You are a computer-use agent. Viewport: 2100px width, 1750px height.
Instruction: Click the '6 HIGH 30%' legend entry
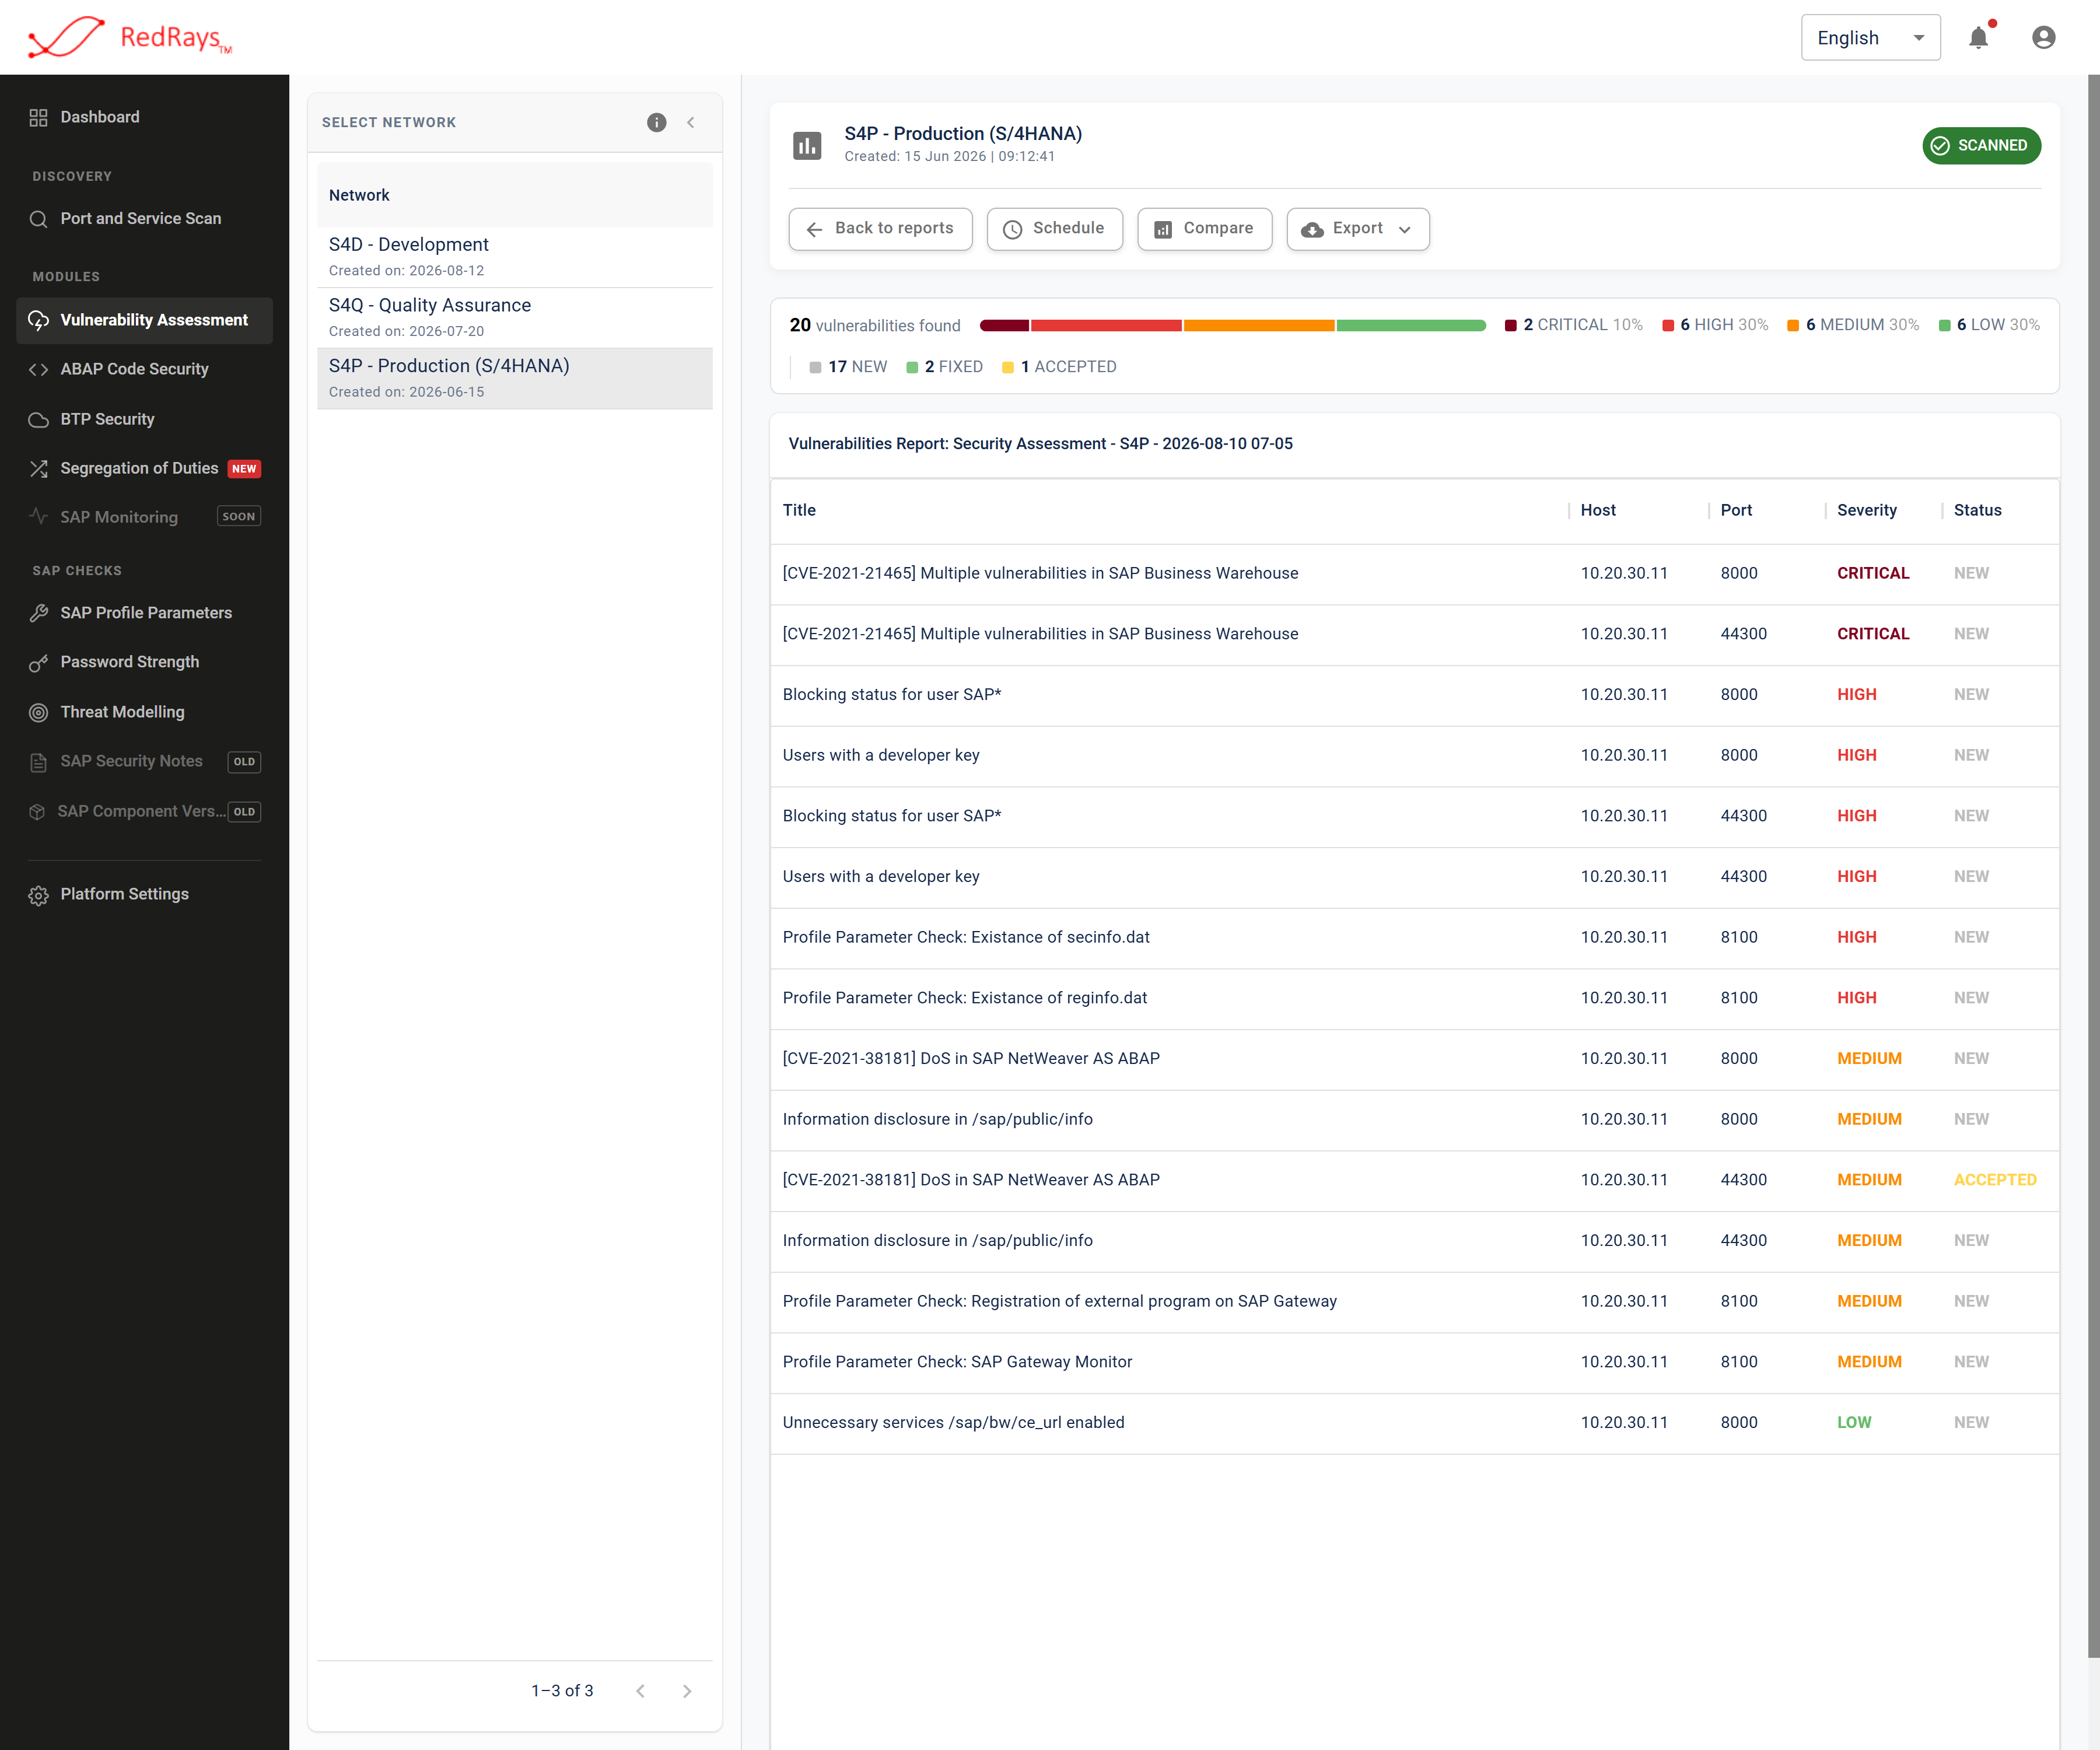pyautogui.click(x=1715, y=325)
